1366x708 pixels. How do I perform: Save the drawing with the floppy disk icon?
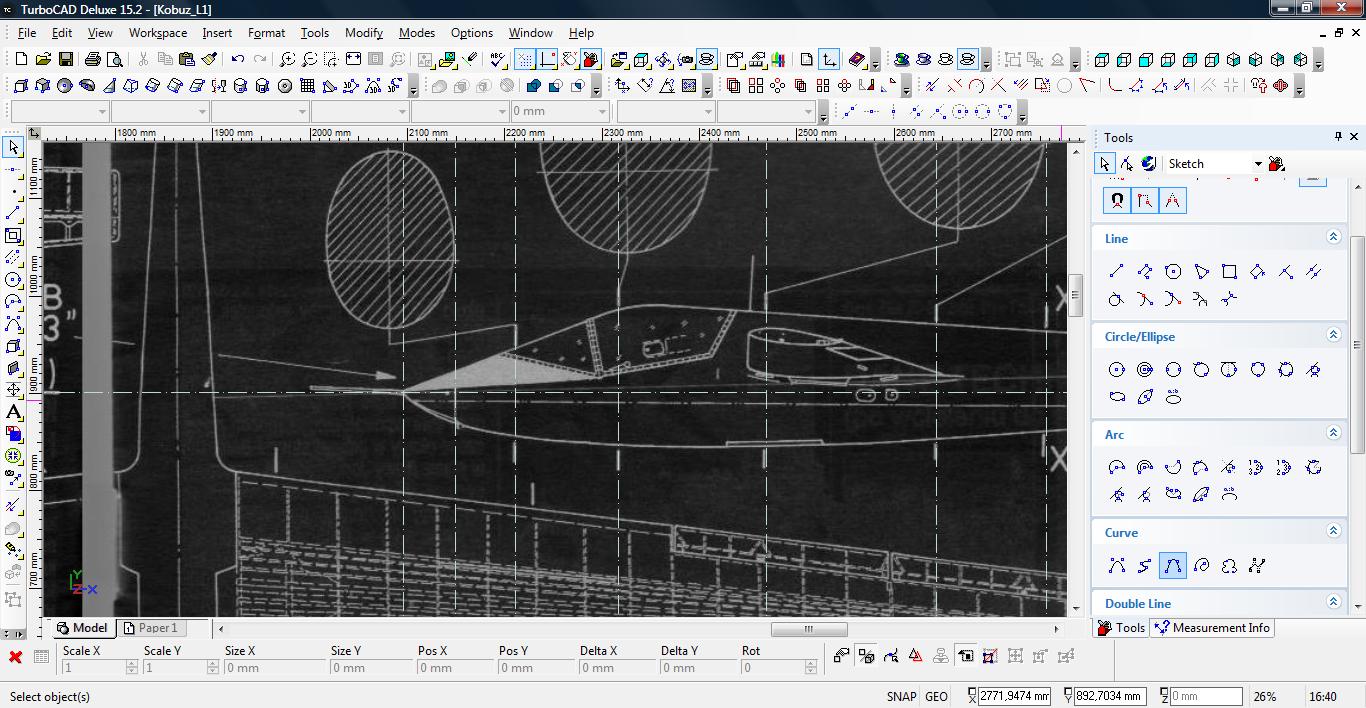(66, 59)
